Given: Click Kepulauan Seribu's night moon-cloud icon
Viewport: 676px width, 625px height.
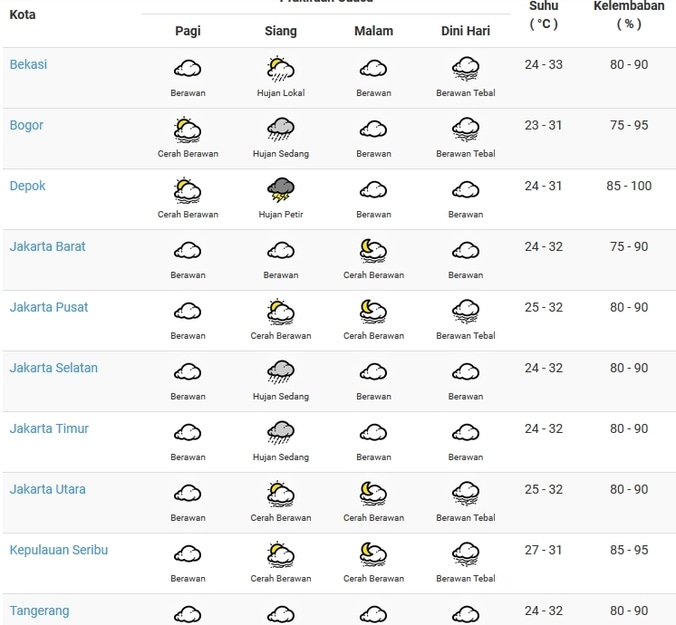Looking at the screenshot, I should coord(373,553).
